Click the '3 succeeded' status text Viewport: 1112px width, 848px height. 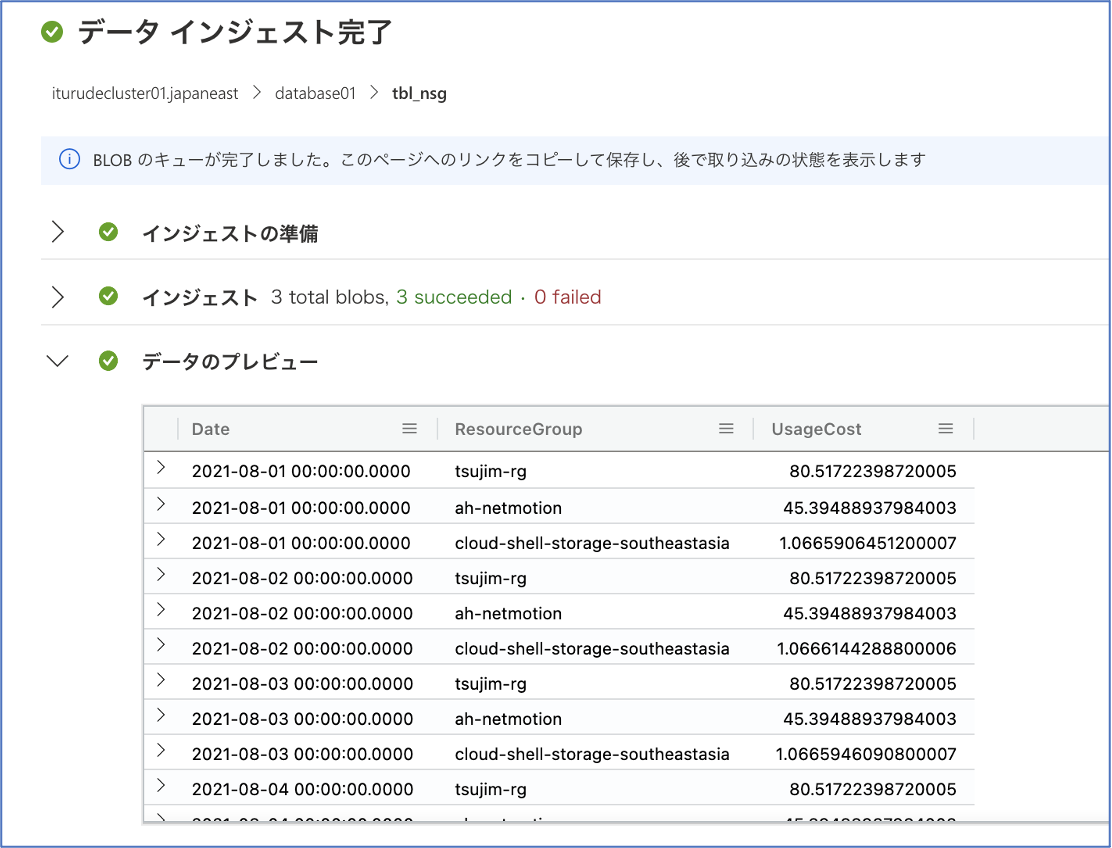[454, 297]
